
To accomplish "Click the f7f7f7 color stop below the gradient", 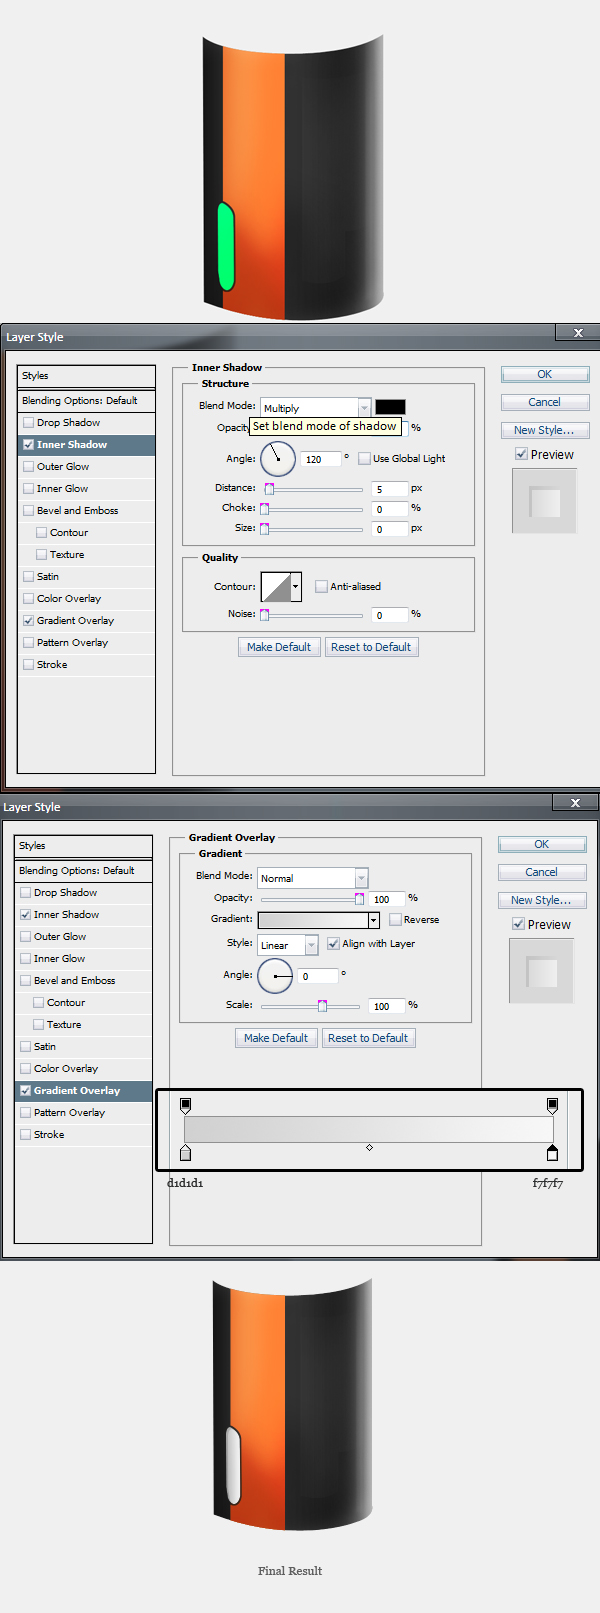I will point(552,1154).
